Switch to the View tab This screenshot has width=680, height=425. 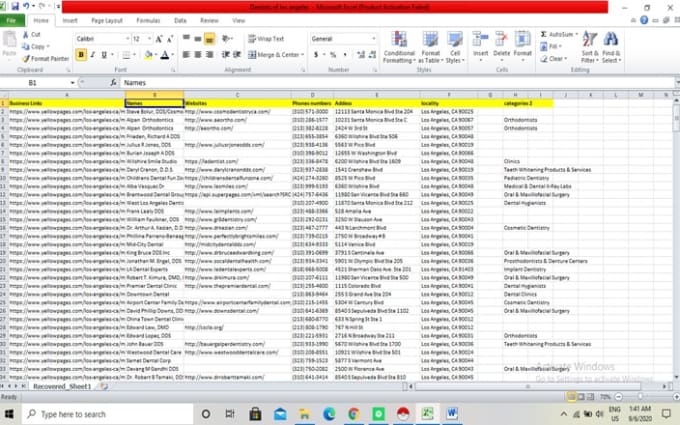point(238,20)
